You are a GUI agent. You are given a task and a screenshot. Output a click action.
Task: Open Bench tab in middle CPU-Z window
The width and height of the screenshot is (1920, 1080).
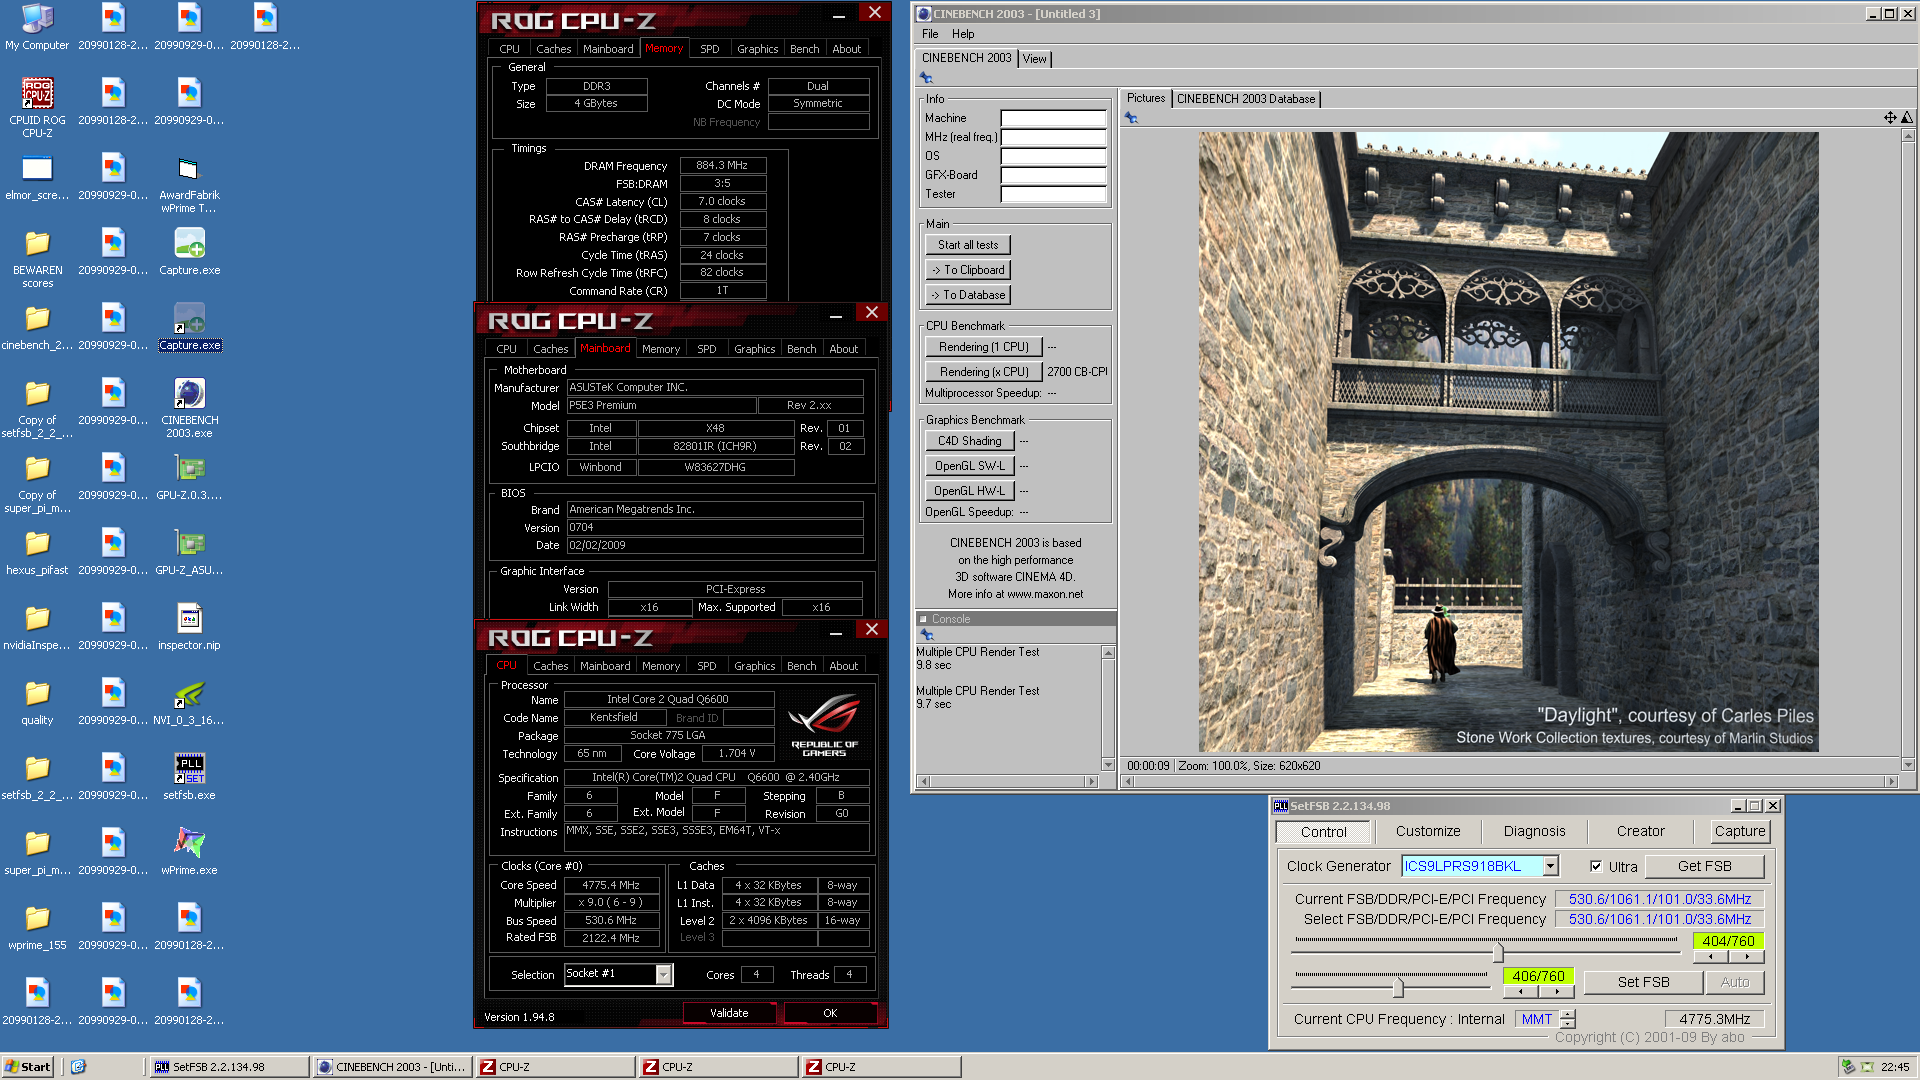(x=801, y=349)
